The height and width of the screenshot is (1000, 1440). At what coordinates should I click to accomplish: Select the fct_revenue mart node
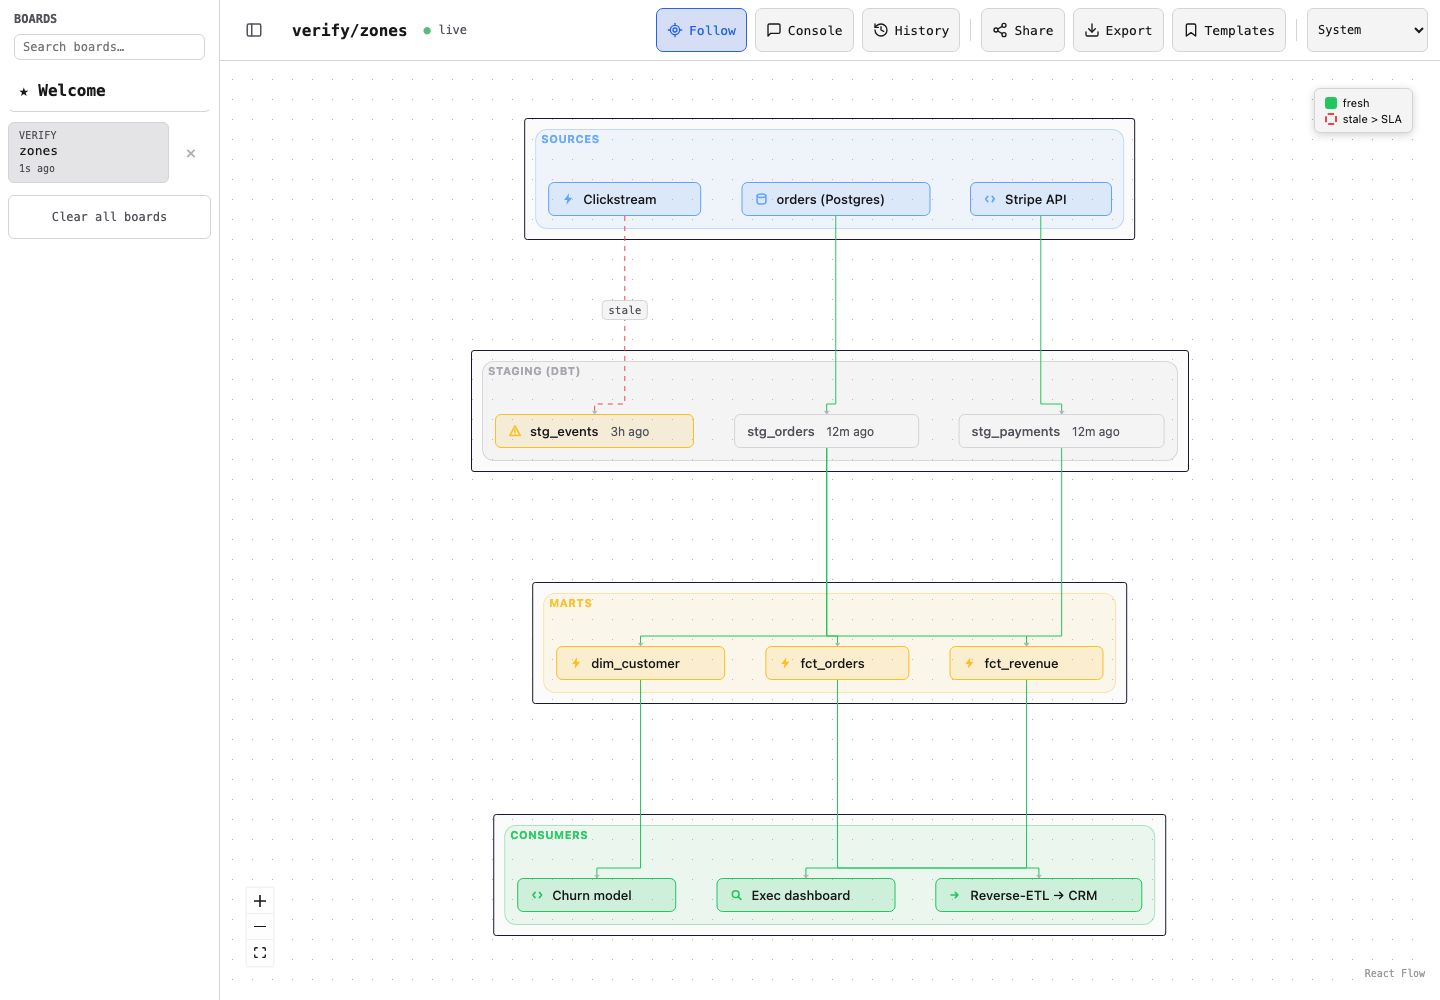(x=1026, y=663)
